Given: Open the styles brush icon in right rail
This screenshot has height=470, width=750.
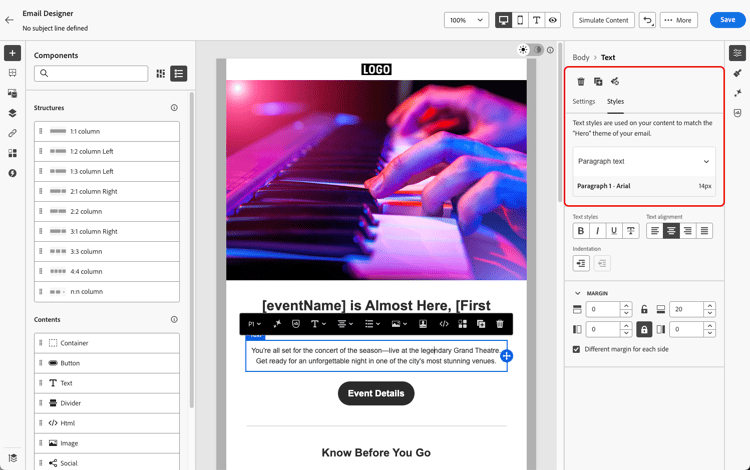Looking at the screenshot, I should point(737,73).
